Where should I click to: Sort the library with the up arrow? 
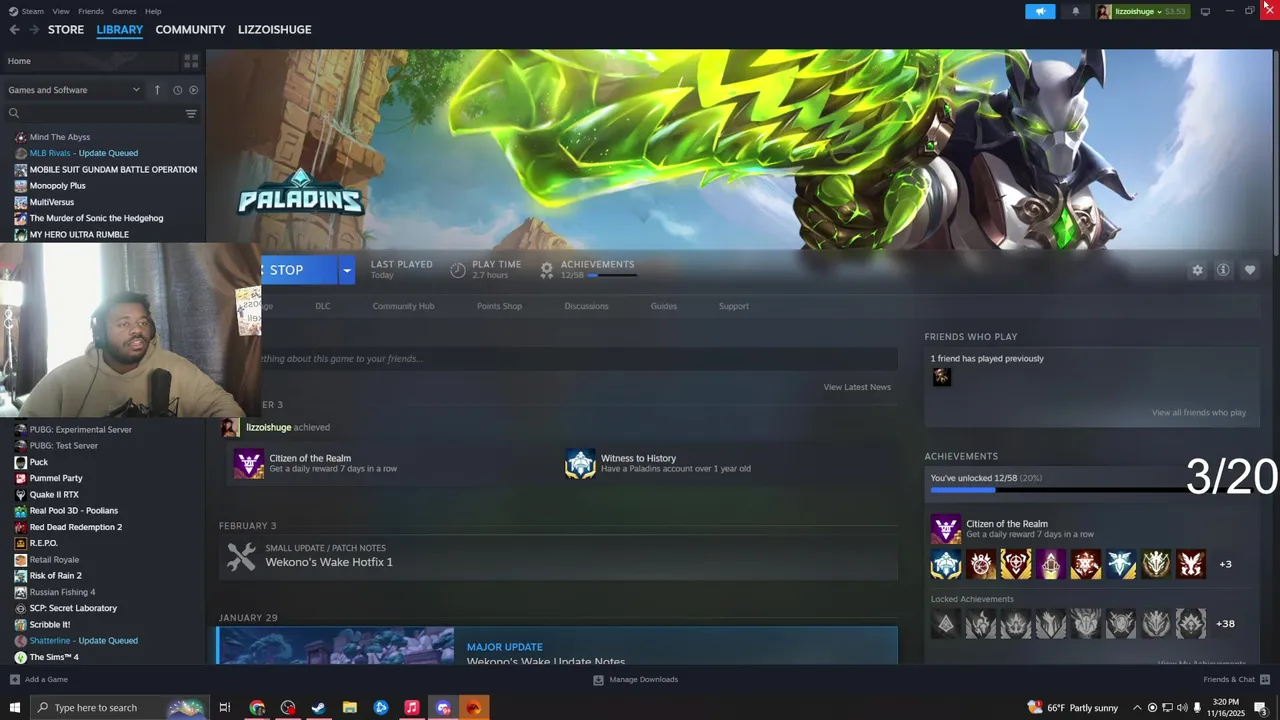pos(157,90)
